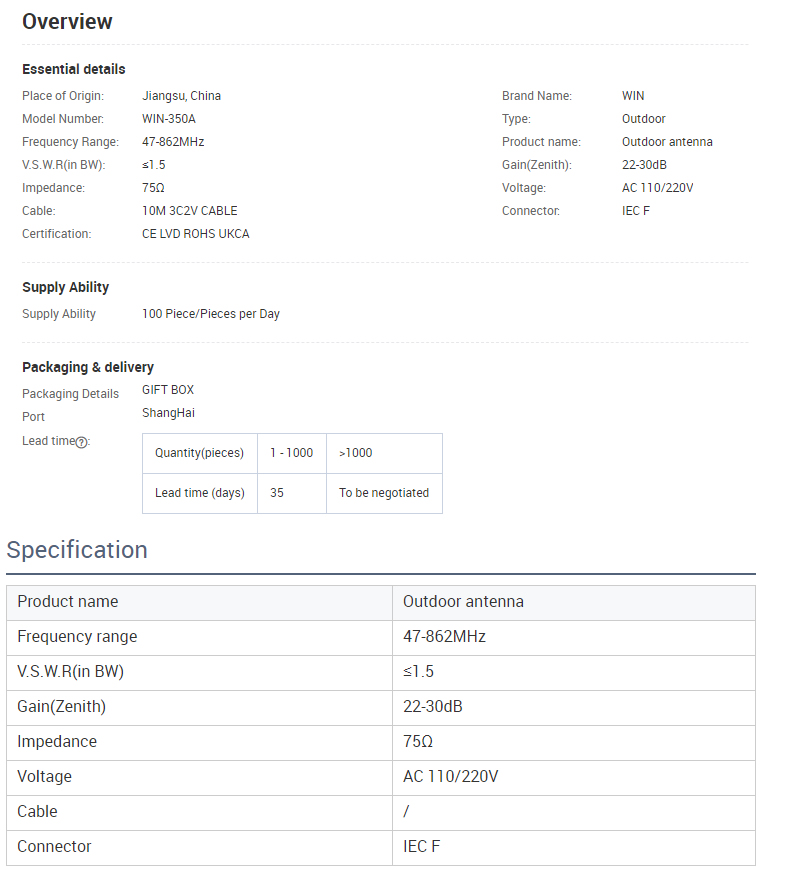Click the model number WIN-350A
Screen dimensions: 800x870
click(x=169, y=119)
